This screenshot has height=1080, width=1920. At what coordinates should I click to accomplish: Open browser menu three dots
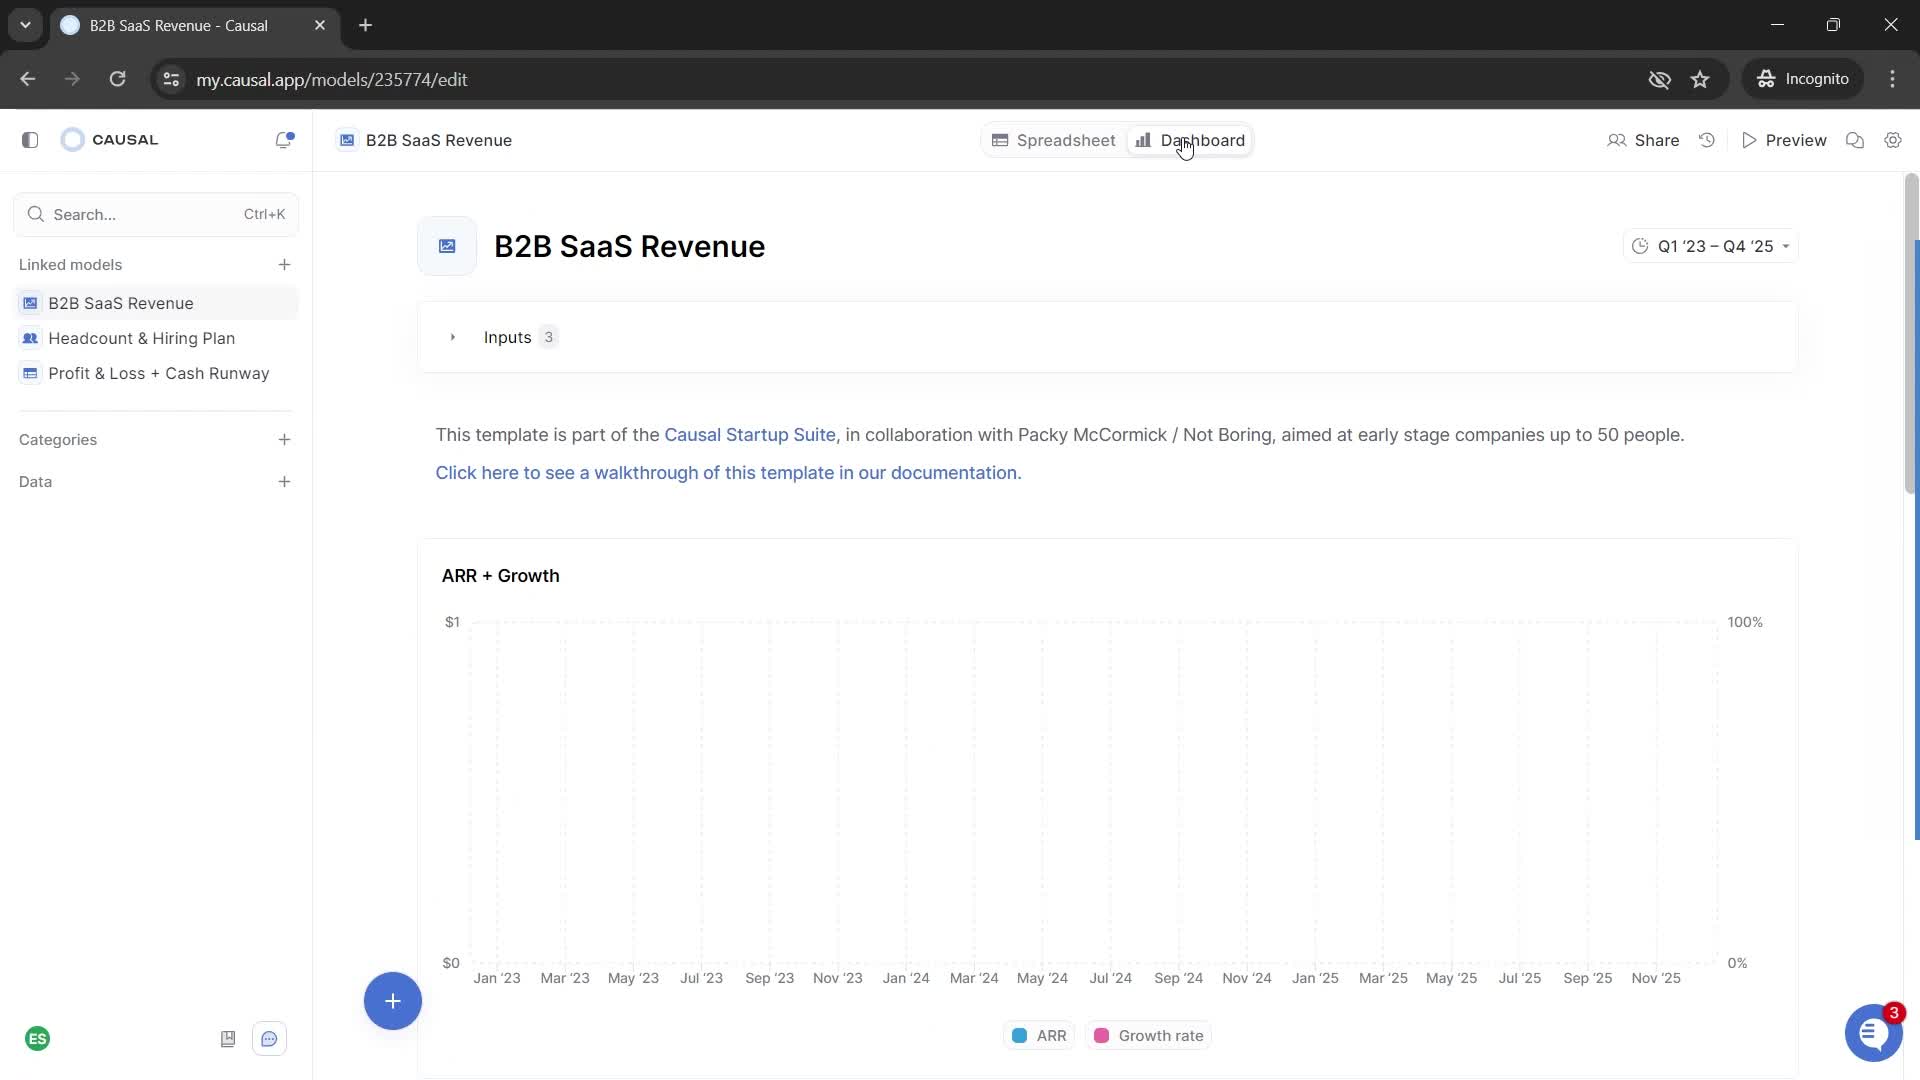1892,79
